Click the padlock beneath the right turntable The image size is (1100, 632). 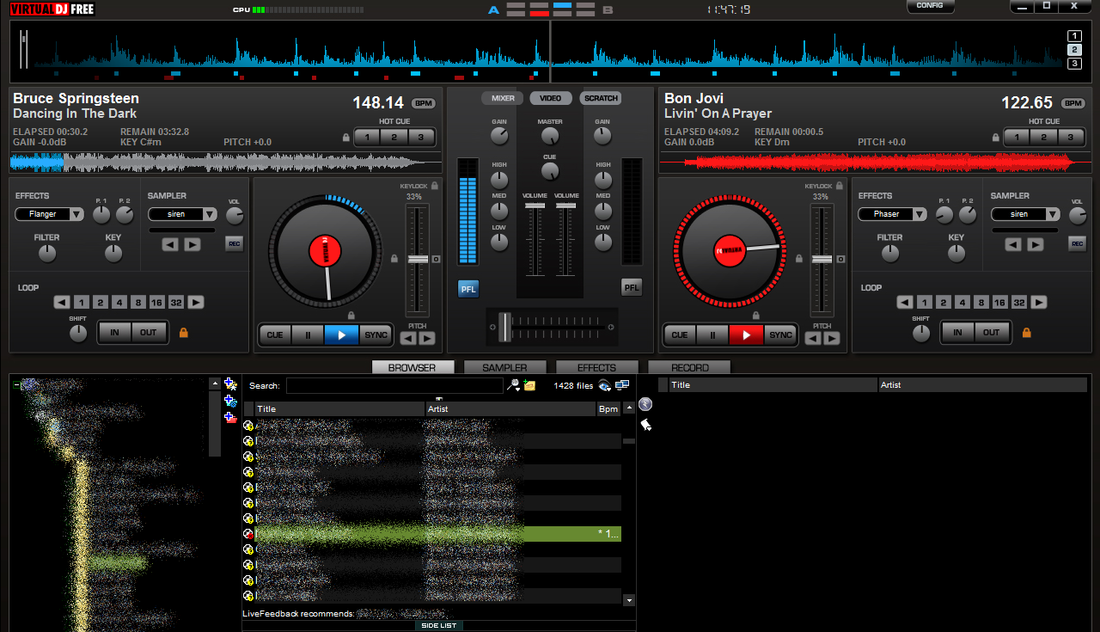point(756,316)
